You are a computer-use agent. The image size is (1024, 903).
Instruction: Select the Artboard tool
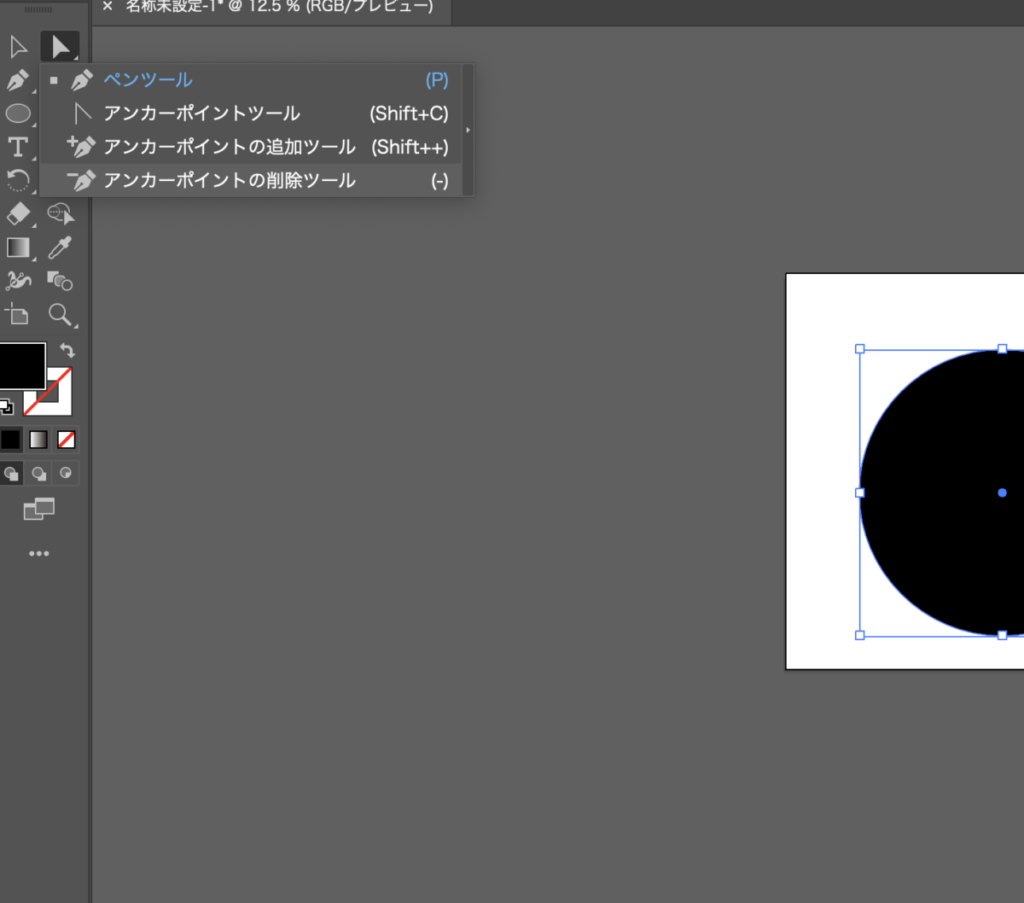point(18,315)
